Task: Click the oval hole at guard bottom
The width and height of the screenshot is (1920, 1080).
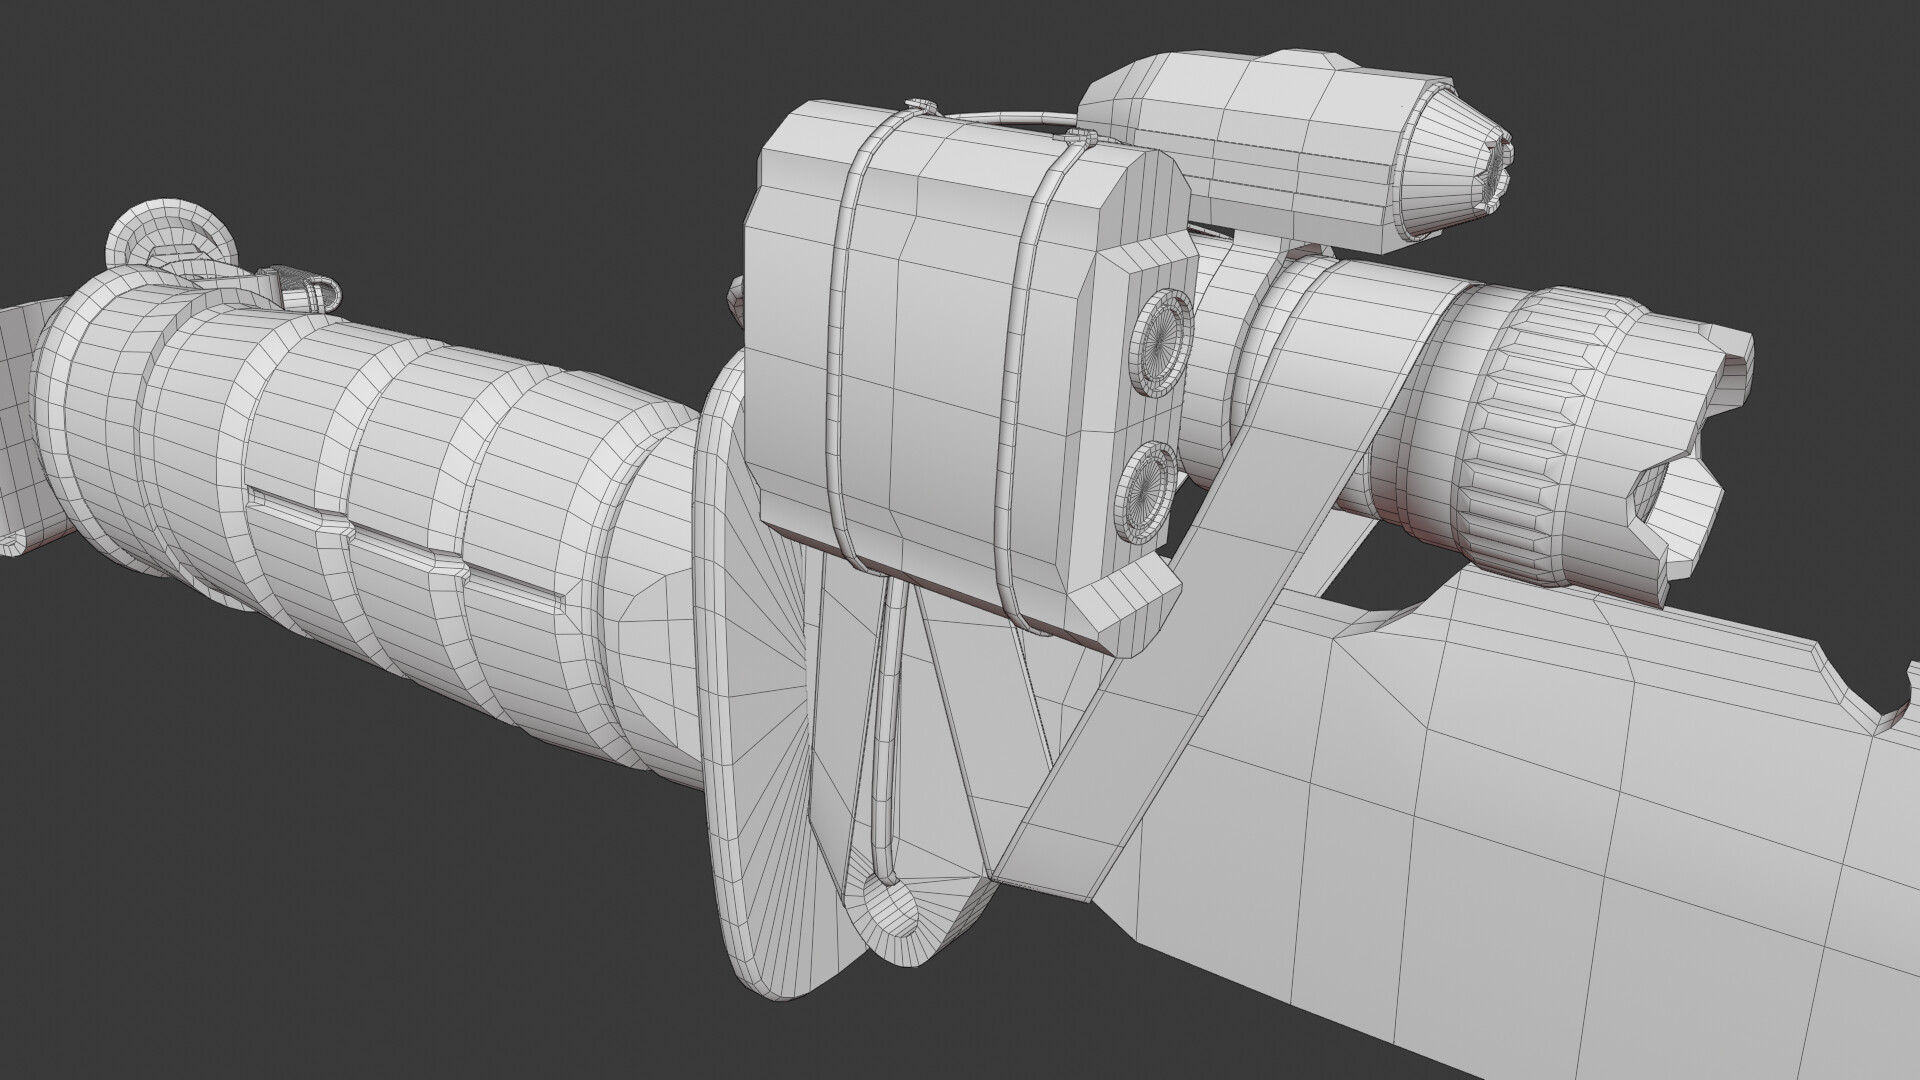Action: 890,905
